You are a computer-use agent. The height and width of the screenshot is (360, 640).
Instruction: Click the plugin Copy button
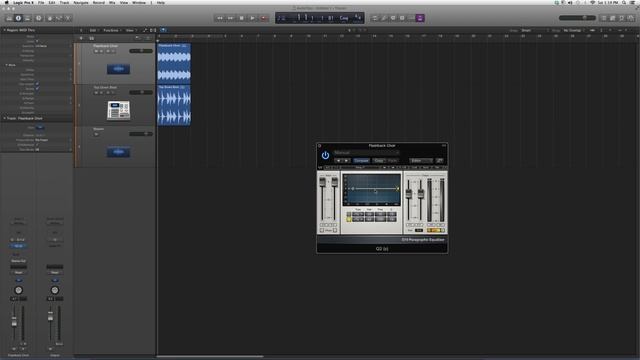379,161
